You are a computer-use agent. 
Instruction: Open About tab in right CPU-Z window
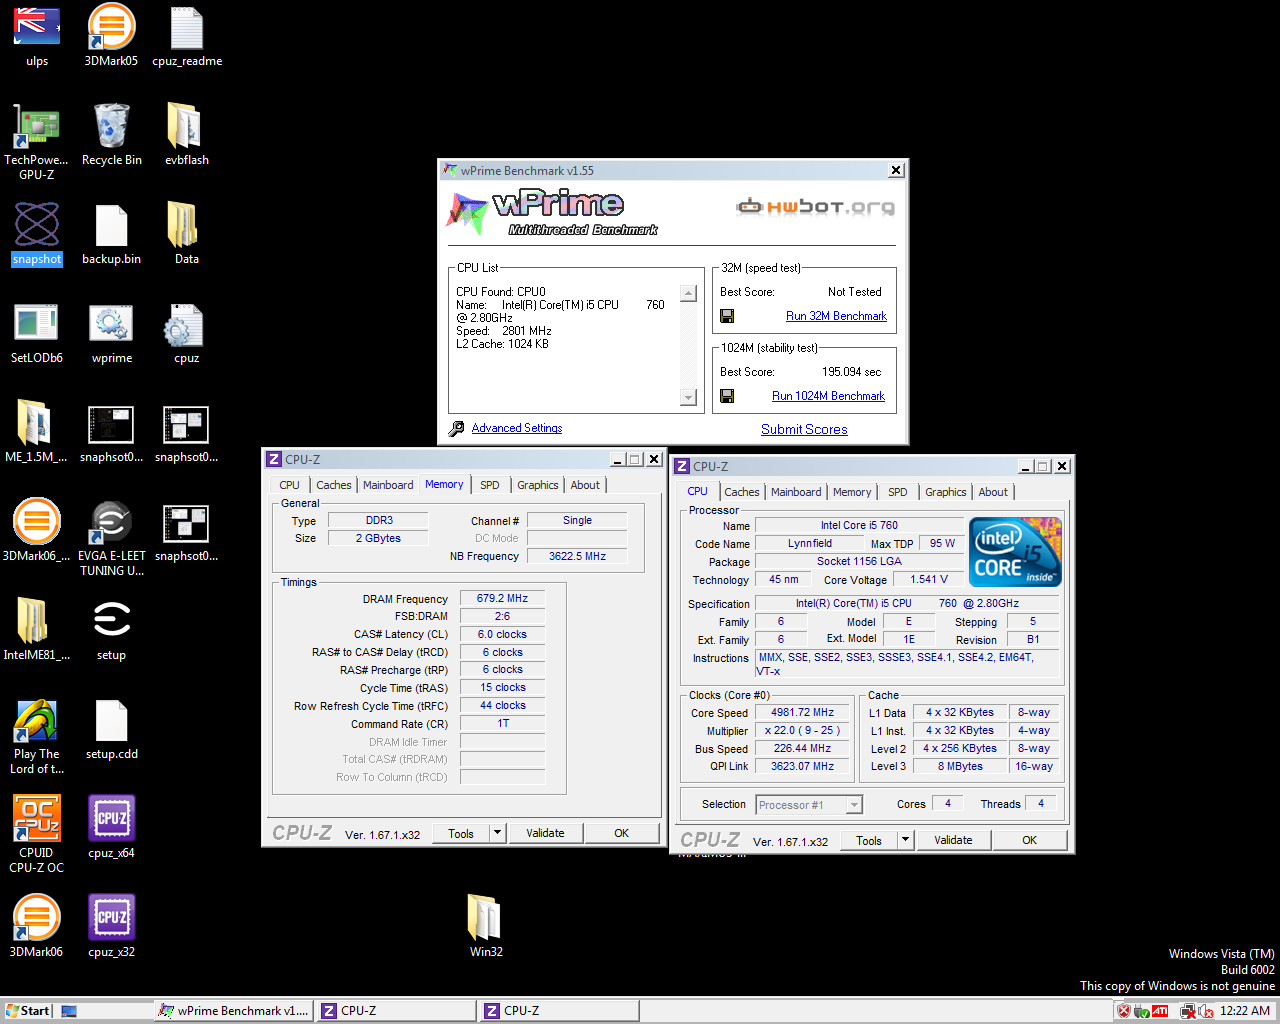[x=993, y=492]
